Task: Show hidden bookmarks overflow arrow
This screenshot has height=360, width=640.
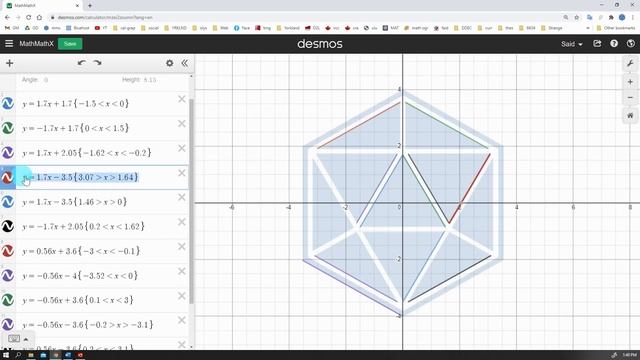Action: pyautogui.click(x=588, y=28)
